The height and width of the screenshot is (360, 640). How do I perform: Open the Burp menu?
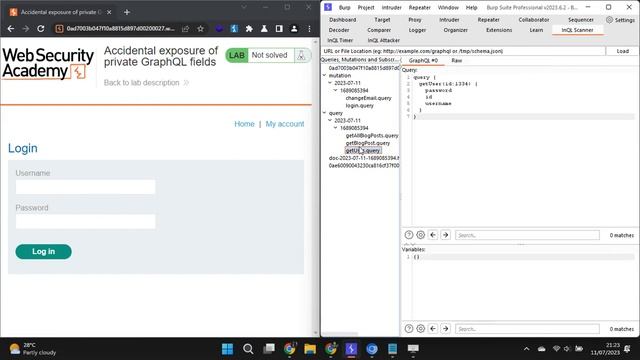coord(344,7)
